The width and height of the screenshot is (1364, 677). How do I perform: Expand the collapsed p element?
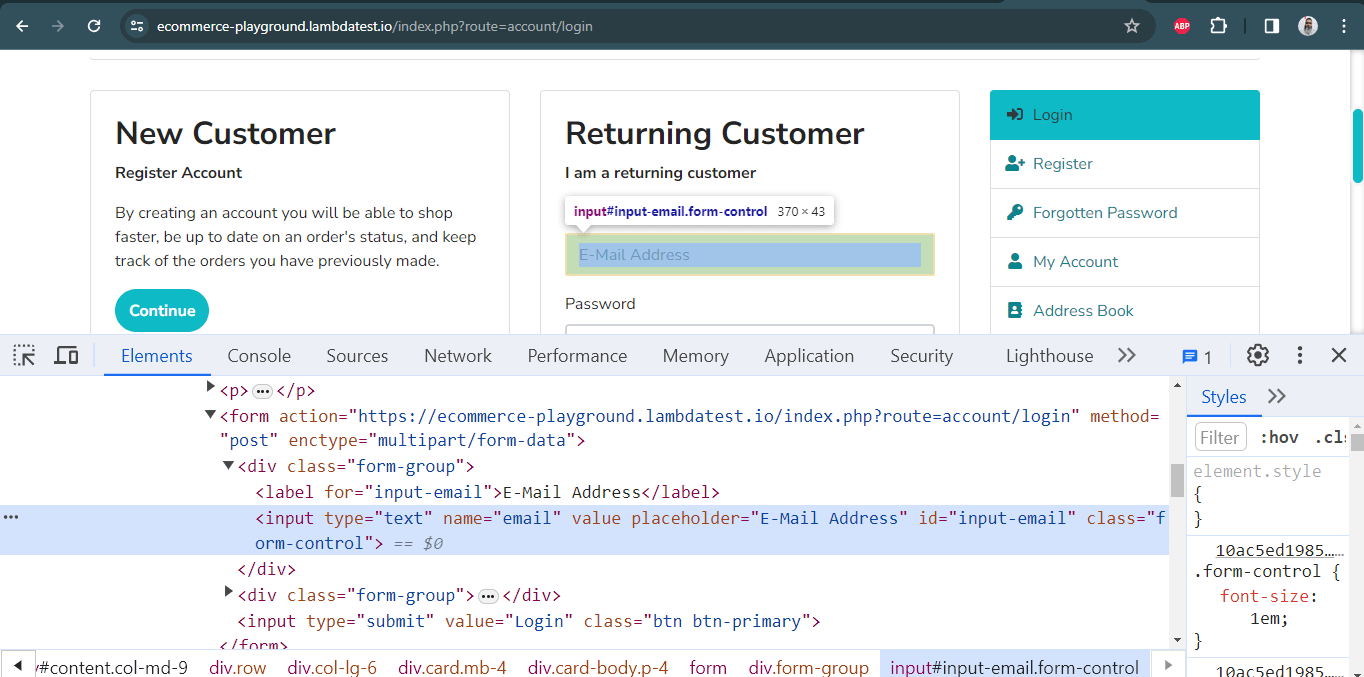point(210,390)
